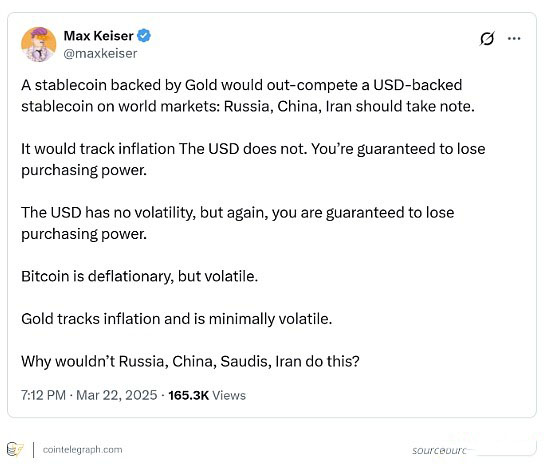Expand the three-dot more options menu
555x474 pixels.
[x=514, y=38]
